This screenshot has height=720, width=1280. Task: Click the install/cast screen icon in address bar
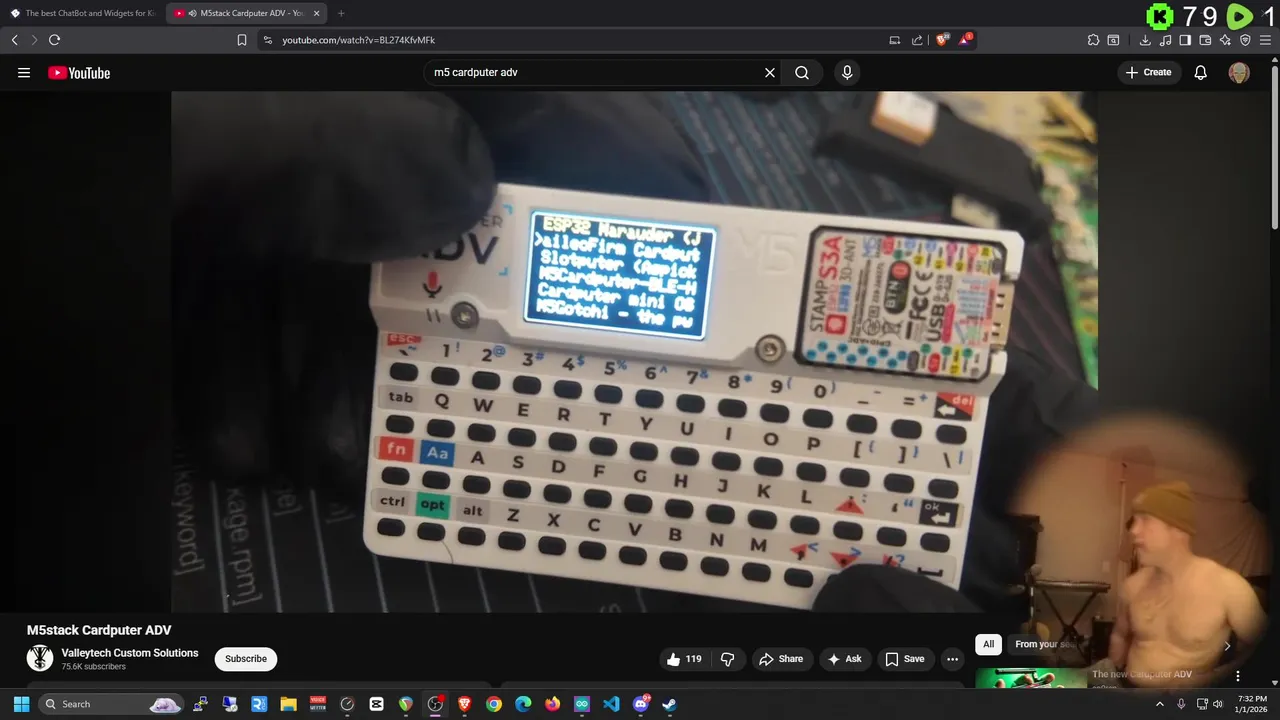pos(894,40)
